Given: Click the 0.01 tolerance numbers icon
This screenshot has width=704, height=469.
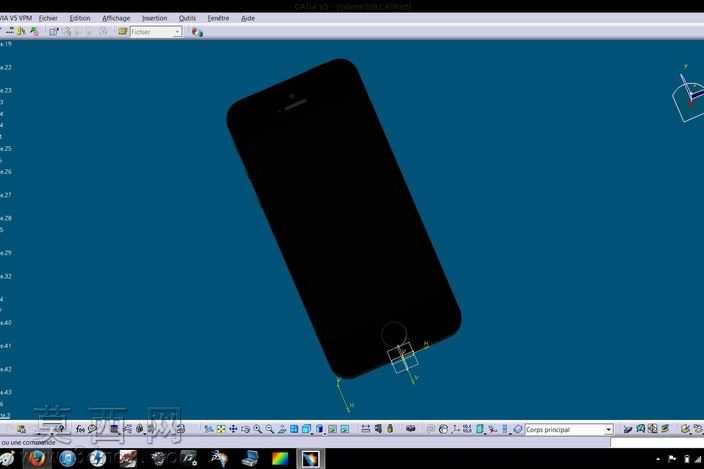Looking at the screenshot, I should [467, 429].
